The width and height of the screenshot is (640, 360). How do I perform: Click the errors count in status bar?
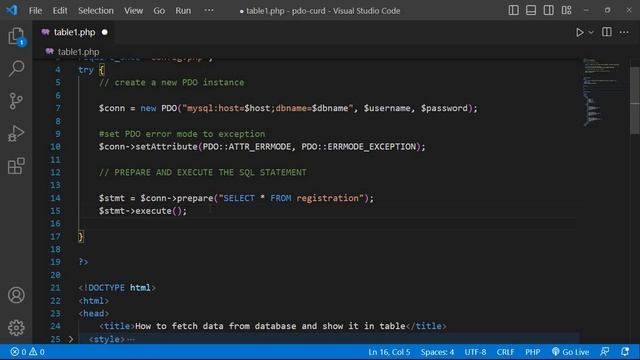pos(18,352)
